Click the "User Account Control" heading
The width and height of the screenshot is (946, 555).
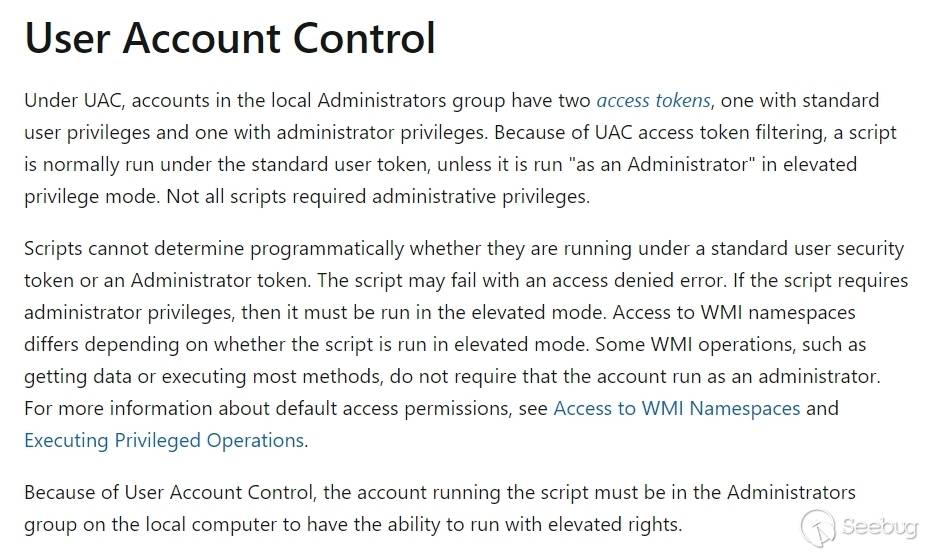click(230, 38)
